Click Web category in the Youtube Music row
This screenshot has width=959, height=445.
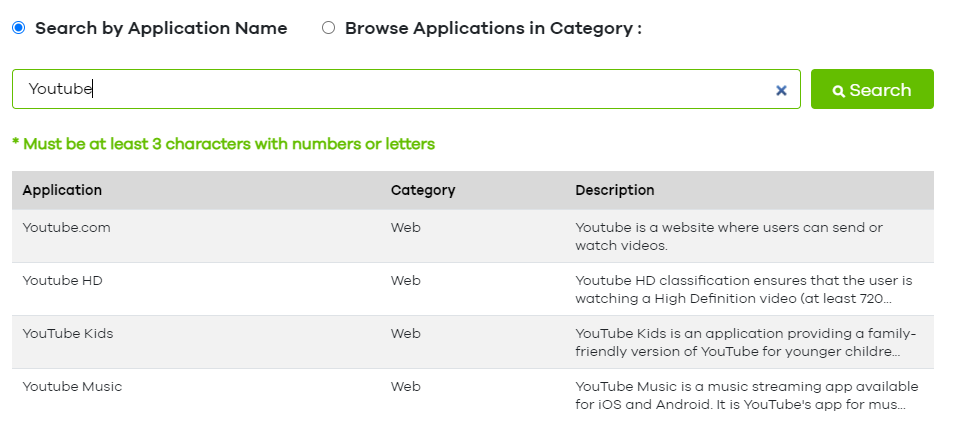pyautogui.click(x=405, y=386)
